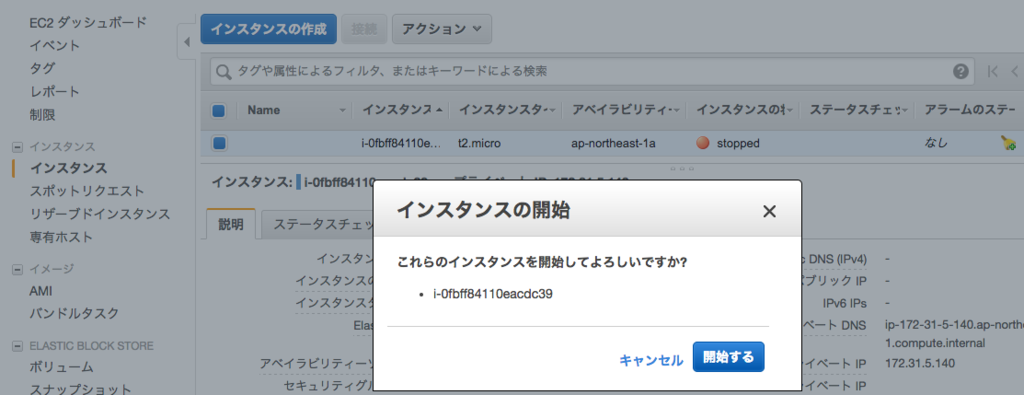Click the i-0fbff84110e... instance ID cell

[x=402, y=143]
